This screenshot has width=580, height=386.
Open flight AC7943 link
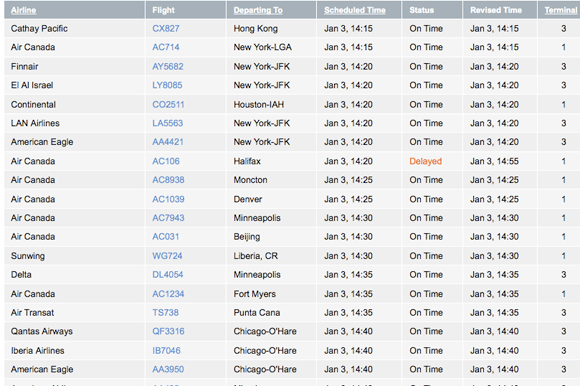tap(168, 218)
